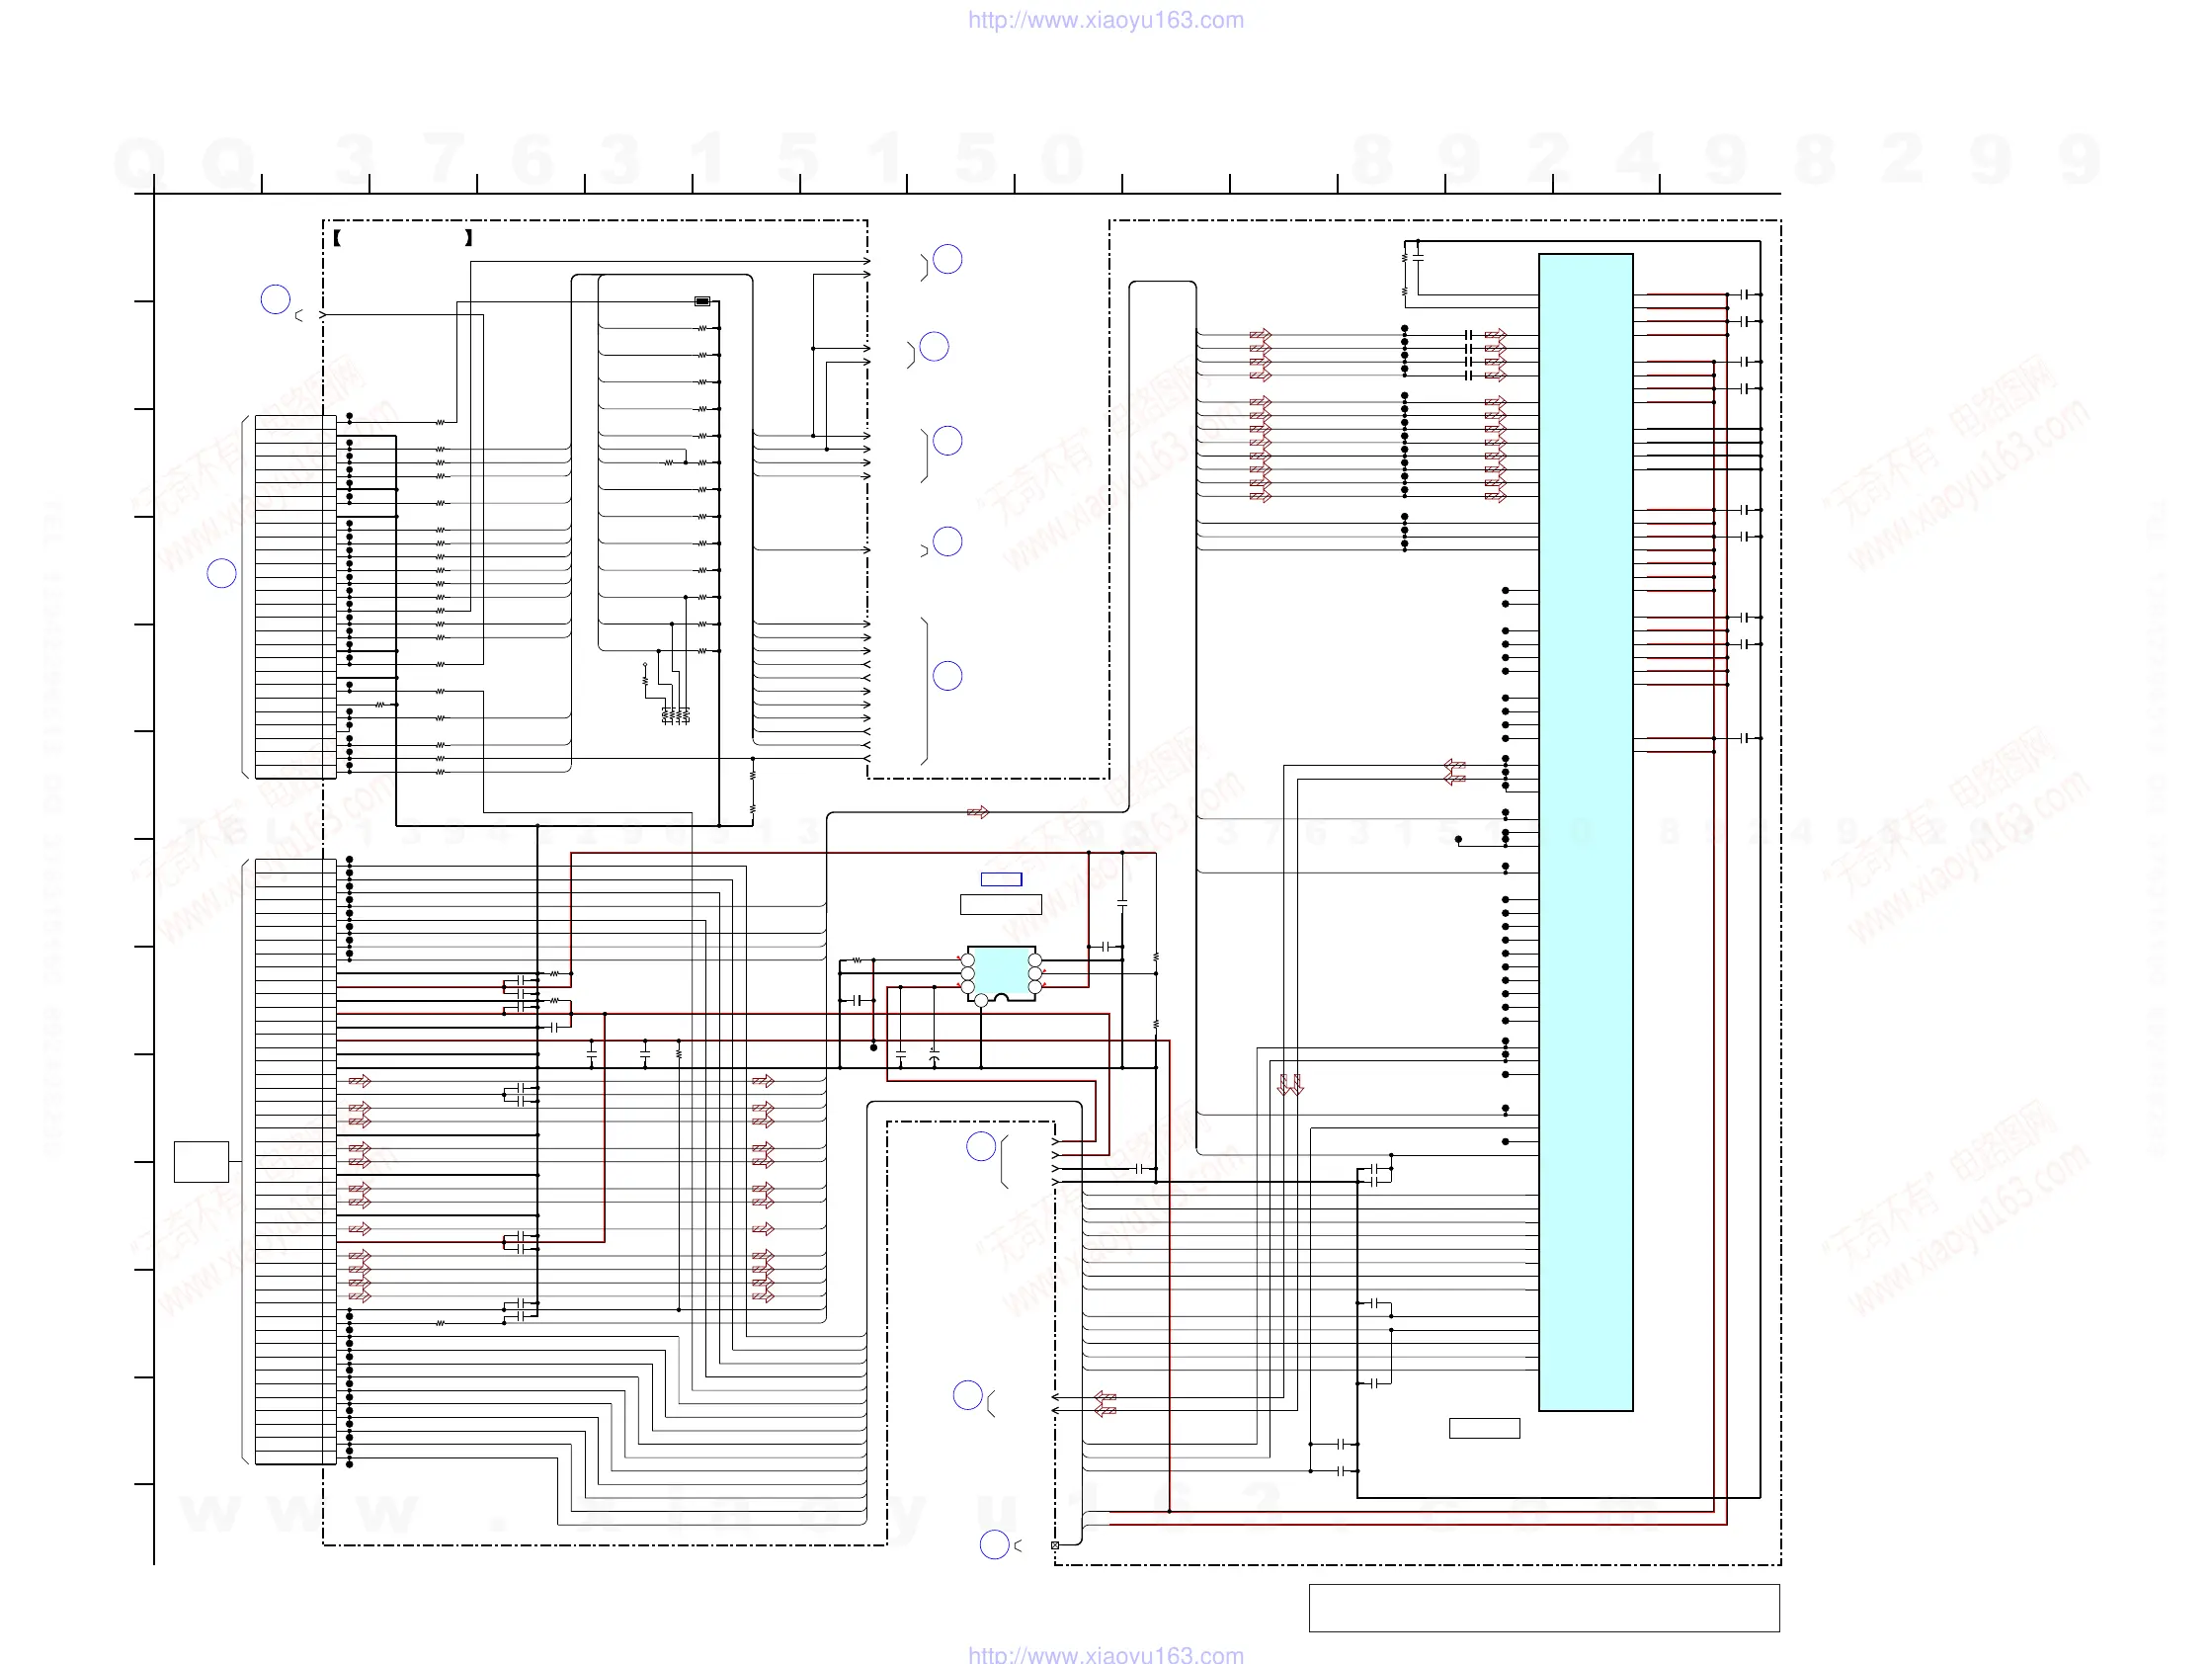Click the blue circle near the top-left arrow connector
The height and width of the screenshot is (1664, 2212).
coord(275,299)
